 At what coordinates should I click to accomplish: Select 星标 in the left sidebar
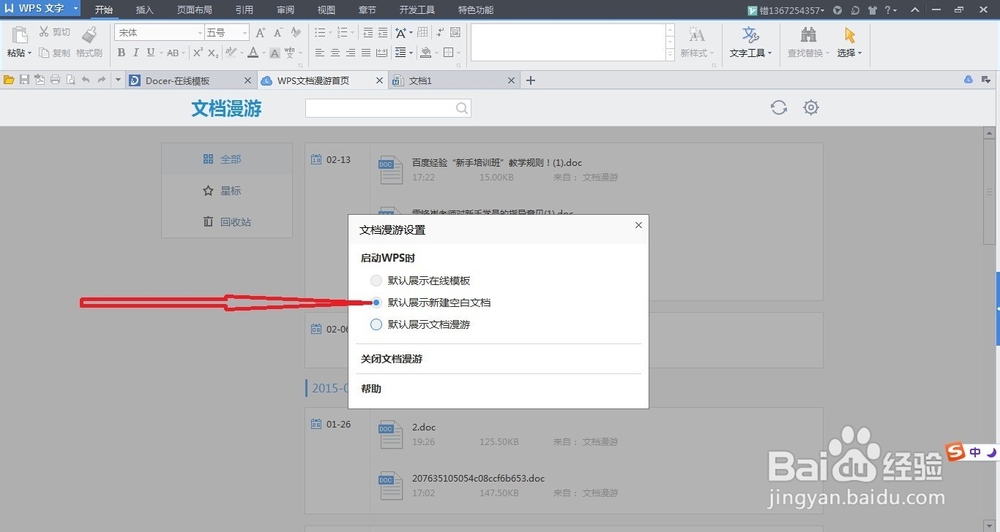tap(227, 191)
